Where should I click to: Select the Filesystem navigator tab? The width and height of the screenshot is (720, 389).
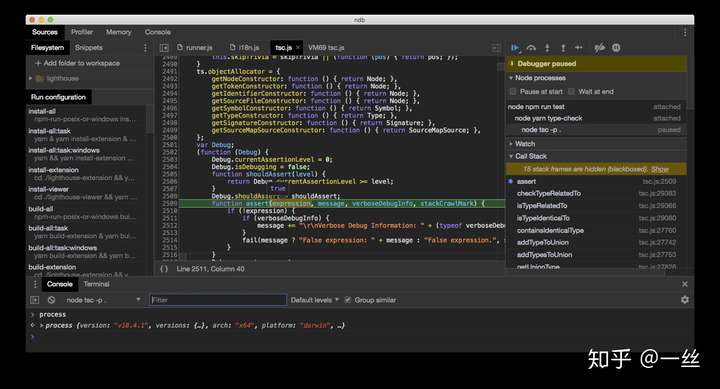point(47,48)
